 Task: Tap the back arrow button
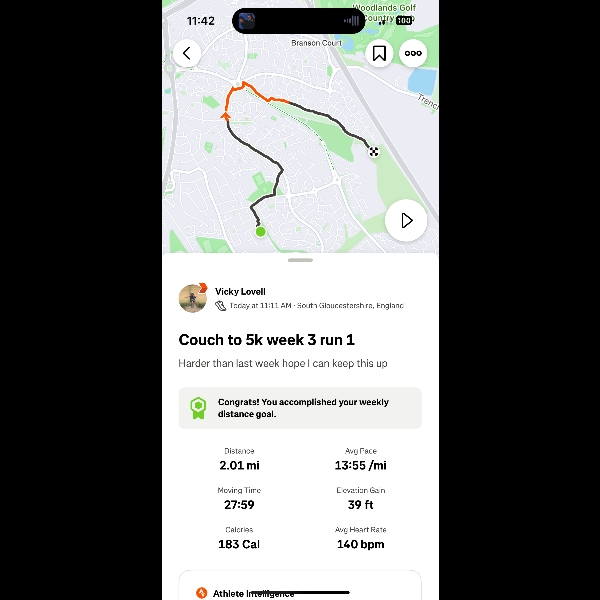(x=187, y=53)
